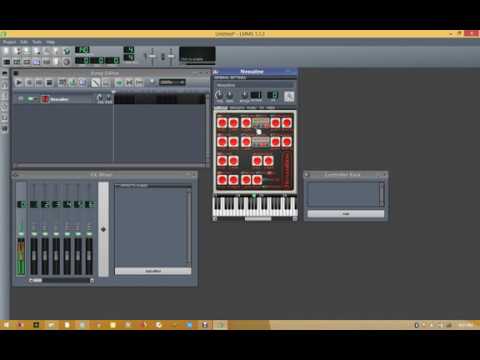480x360 pixels.
Task: Open an existing project from the toolbar
Action: [x=26, y=51]
